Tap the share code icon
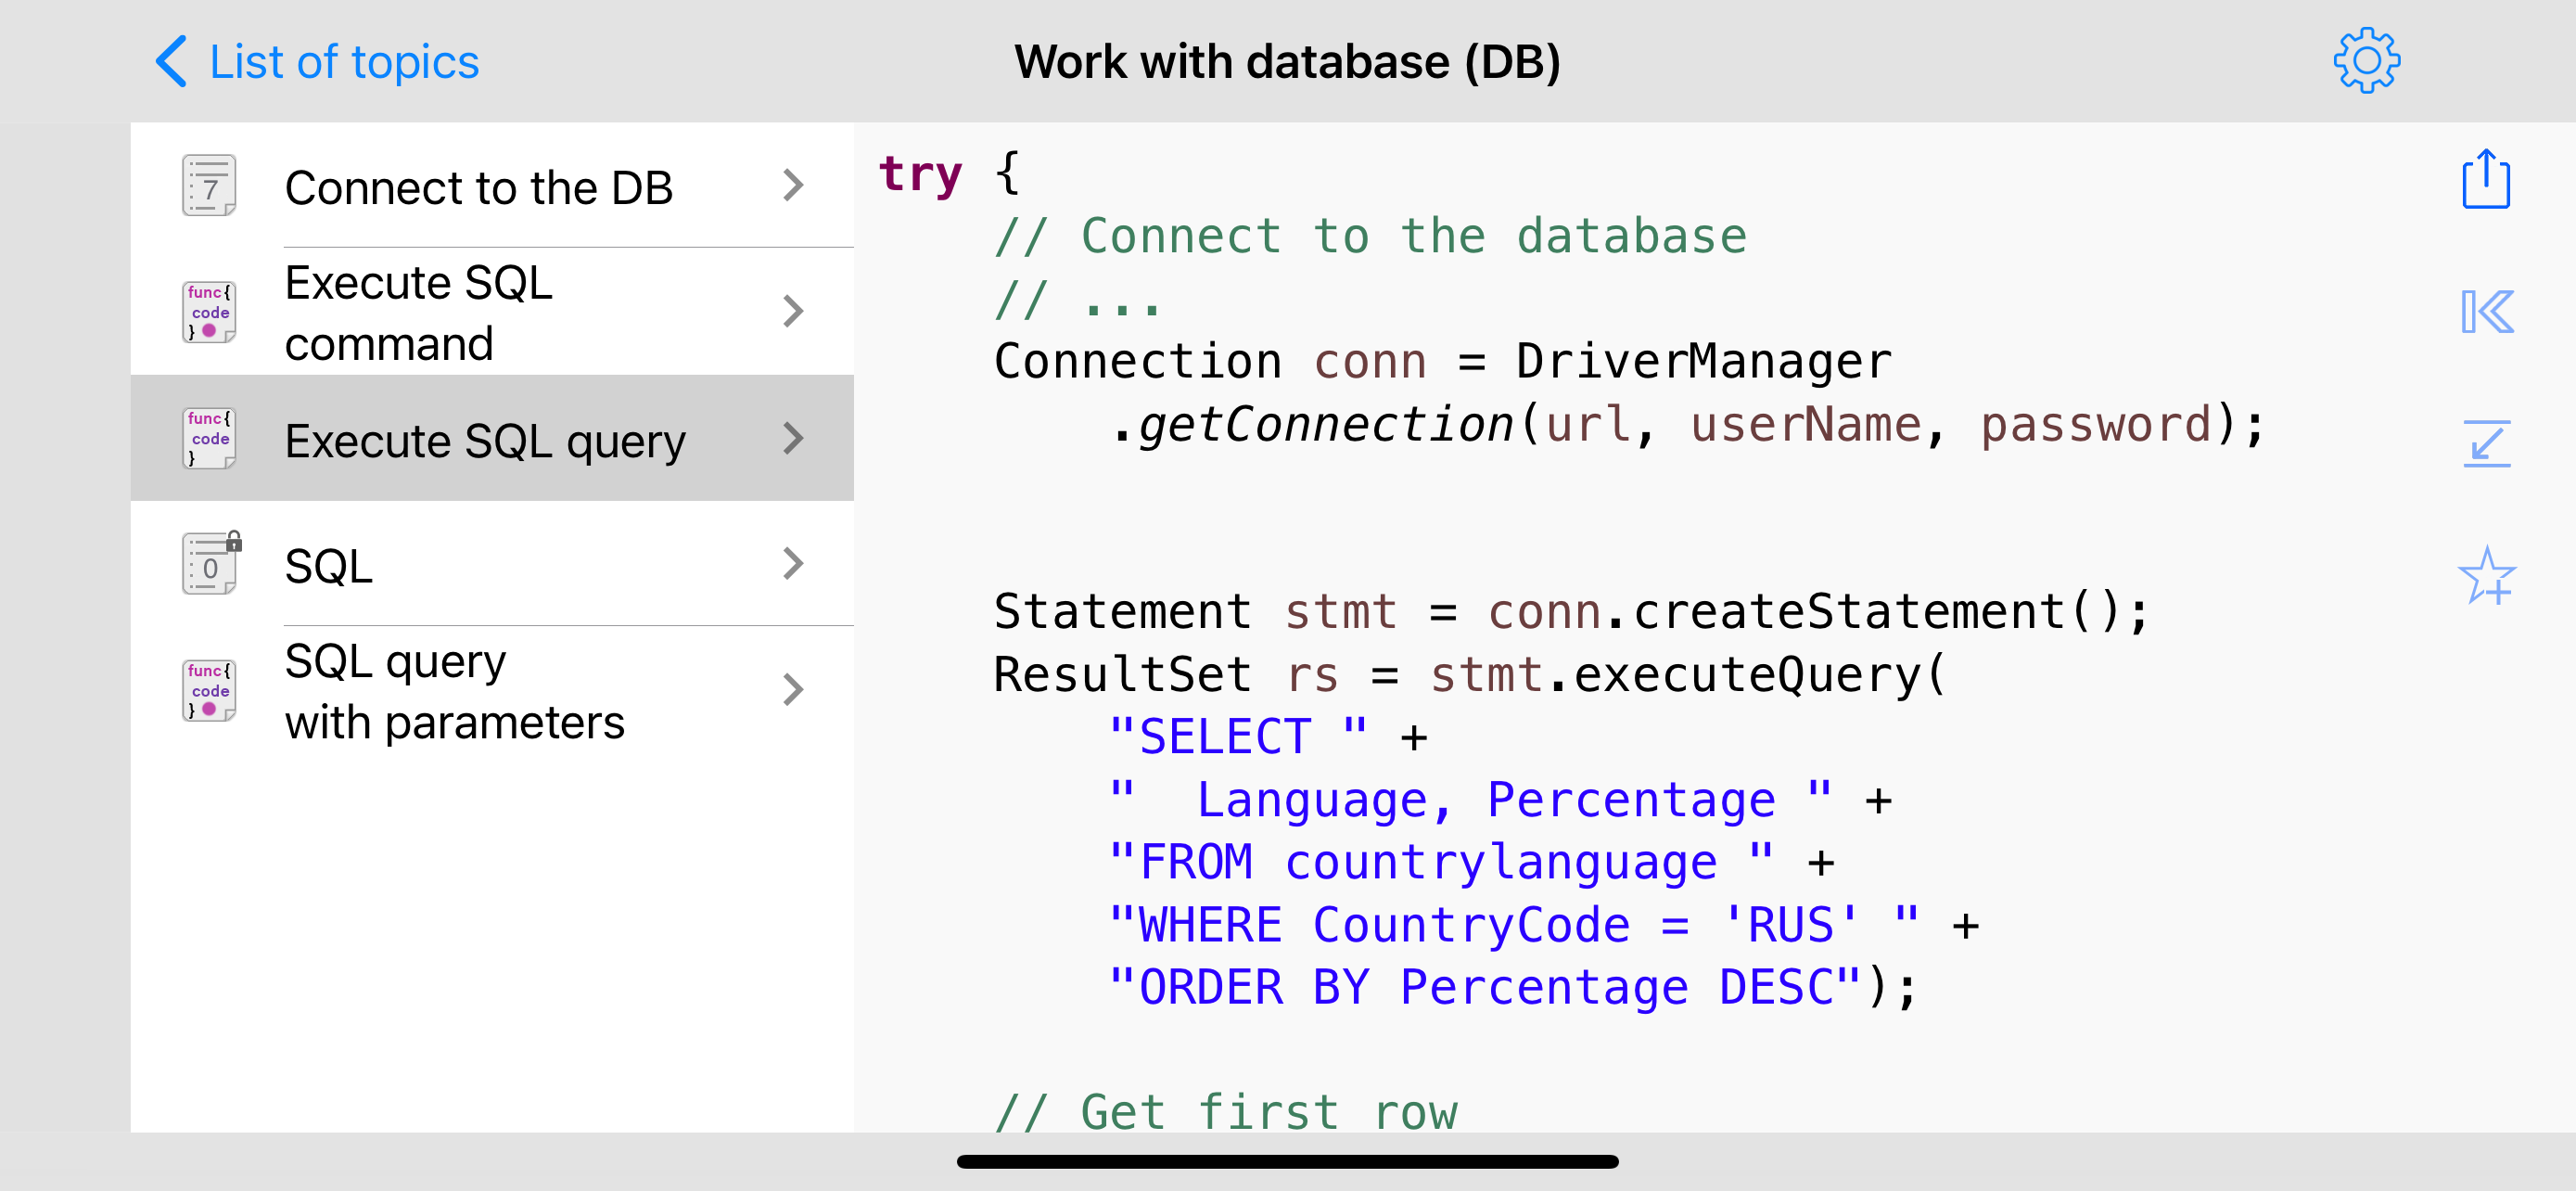The width and height of the screenshot is (2576, 1191). tap(2485, 180)
